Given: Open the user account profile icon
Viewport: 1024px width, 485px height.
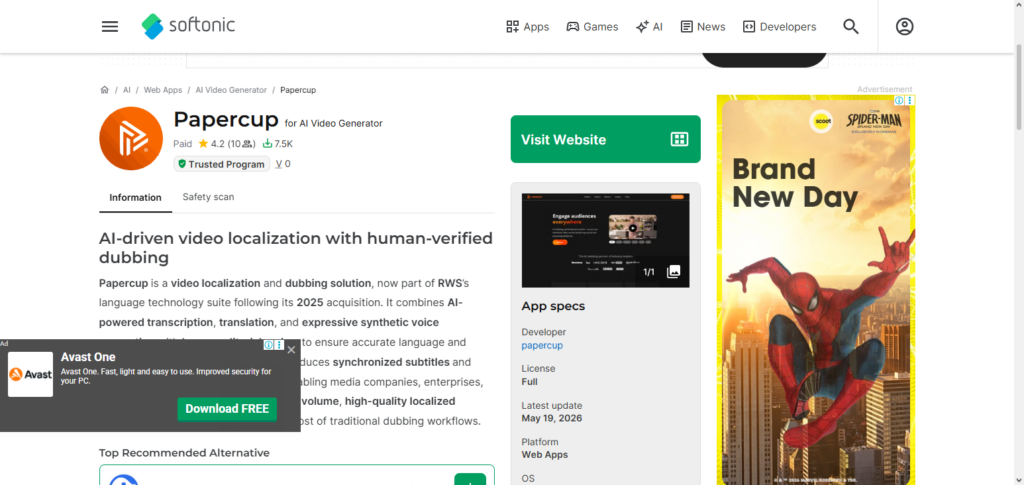Looking at the screenshot, I should coord(904,27).
